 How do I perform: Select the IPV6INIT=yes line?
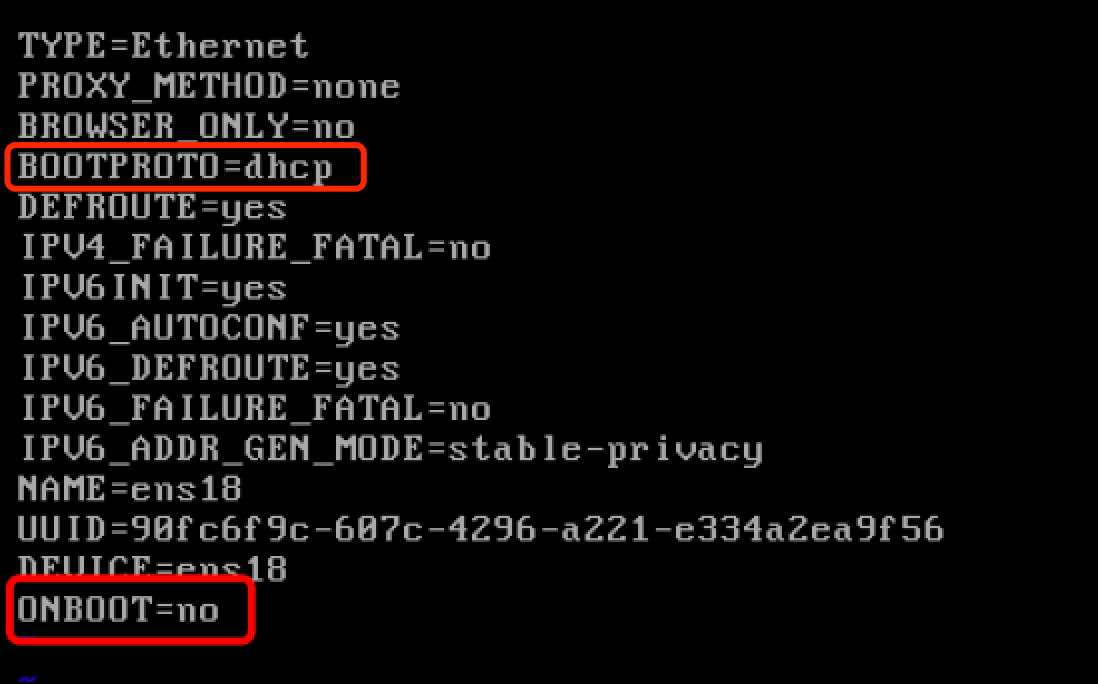[153, 288]
